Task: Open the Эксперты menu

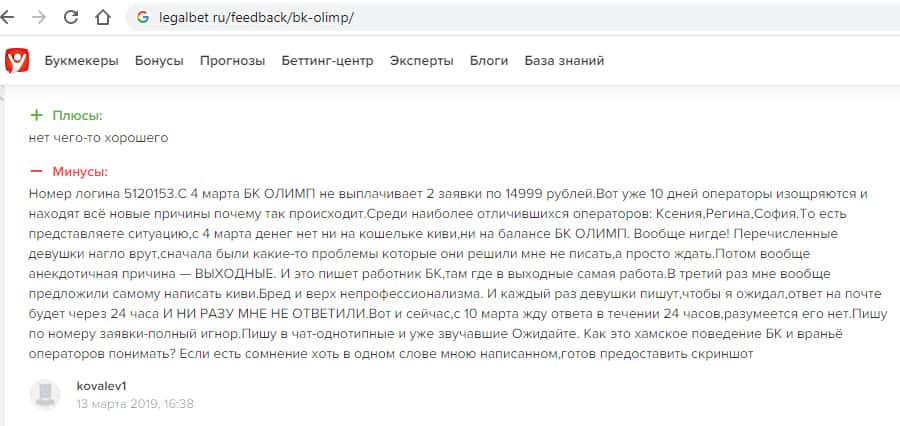Action: coord(421,61)
